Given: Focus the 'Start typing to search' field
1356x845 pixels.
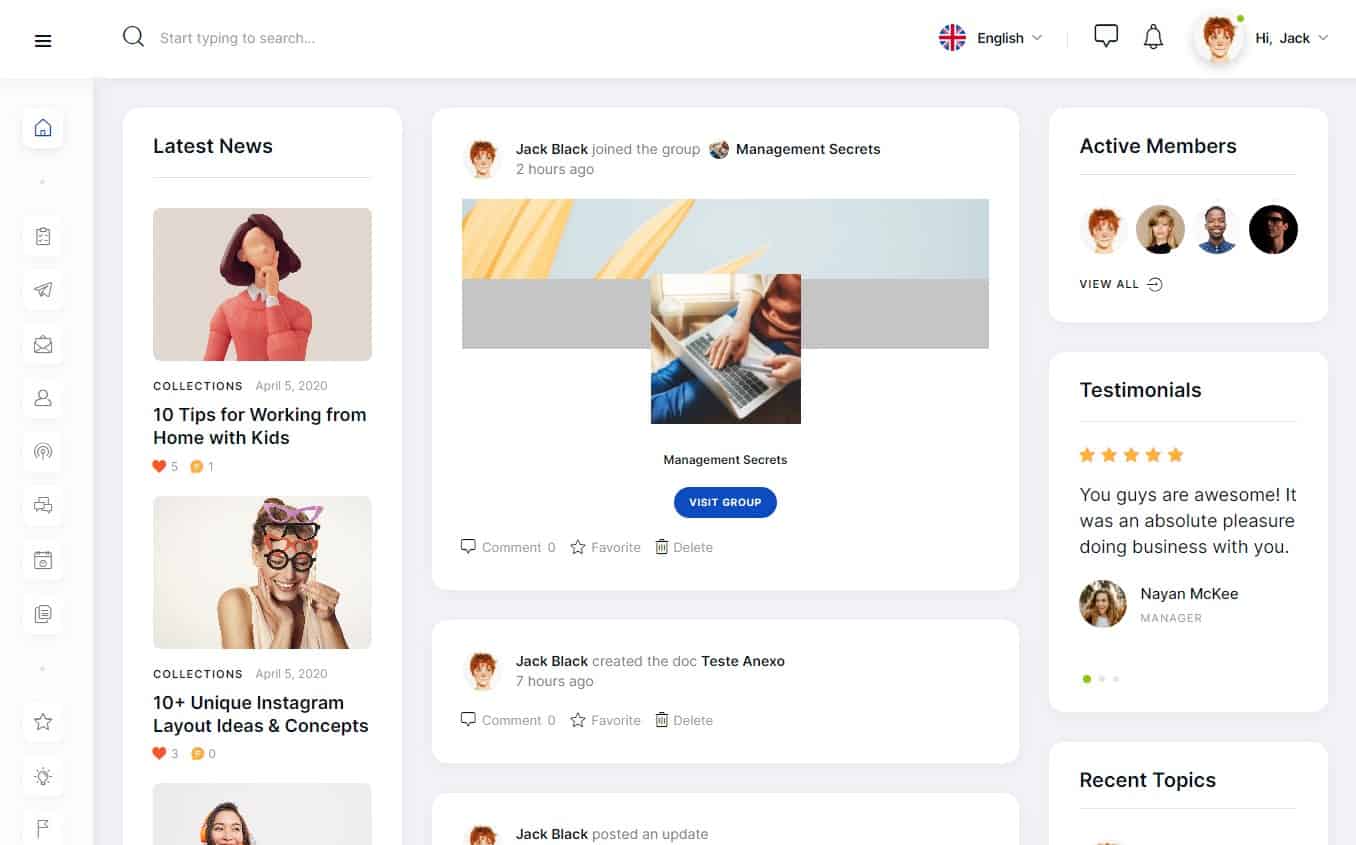Looking at the screenshot, I should pos(238,38).
